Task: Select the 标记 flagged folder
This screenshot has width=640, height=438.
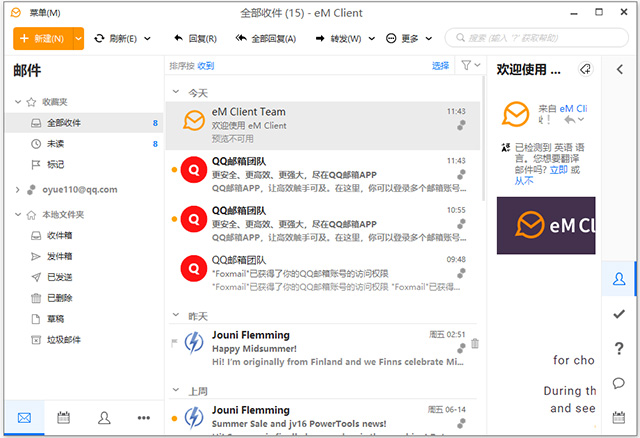Action: (x=84, y=165)
